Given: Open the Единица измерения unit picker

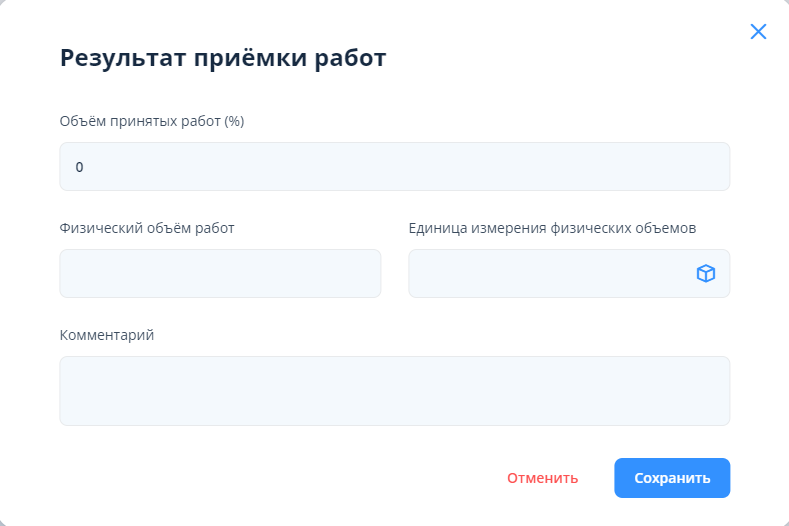Looking at the screenshot, I should click(x=706, y=273).
